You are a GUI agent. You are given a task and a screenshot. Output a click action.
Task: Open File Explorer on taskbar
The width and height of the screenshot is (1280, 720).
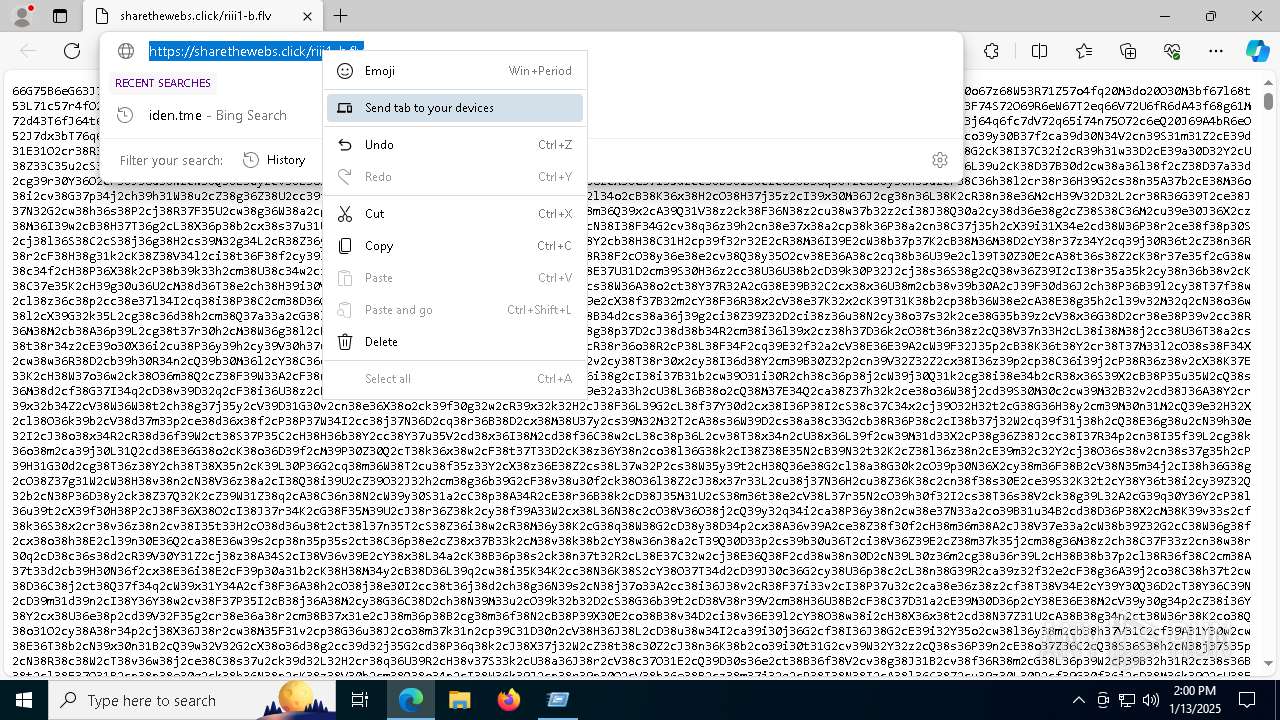(x=459, y=700)
